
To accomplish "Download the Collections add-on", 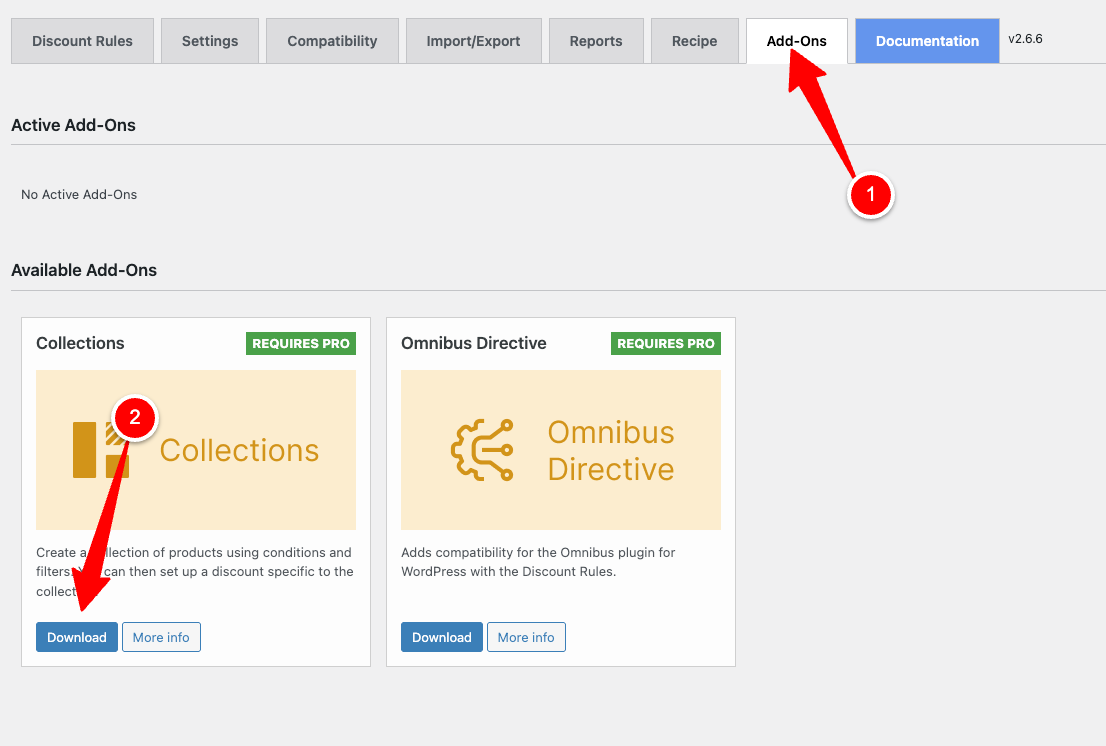I will point(77,637).
